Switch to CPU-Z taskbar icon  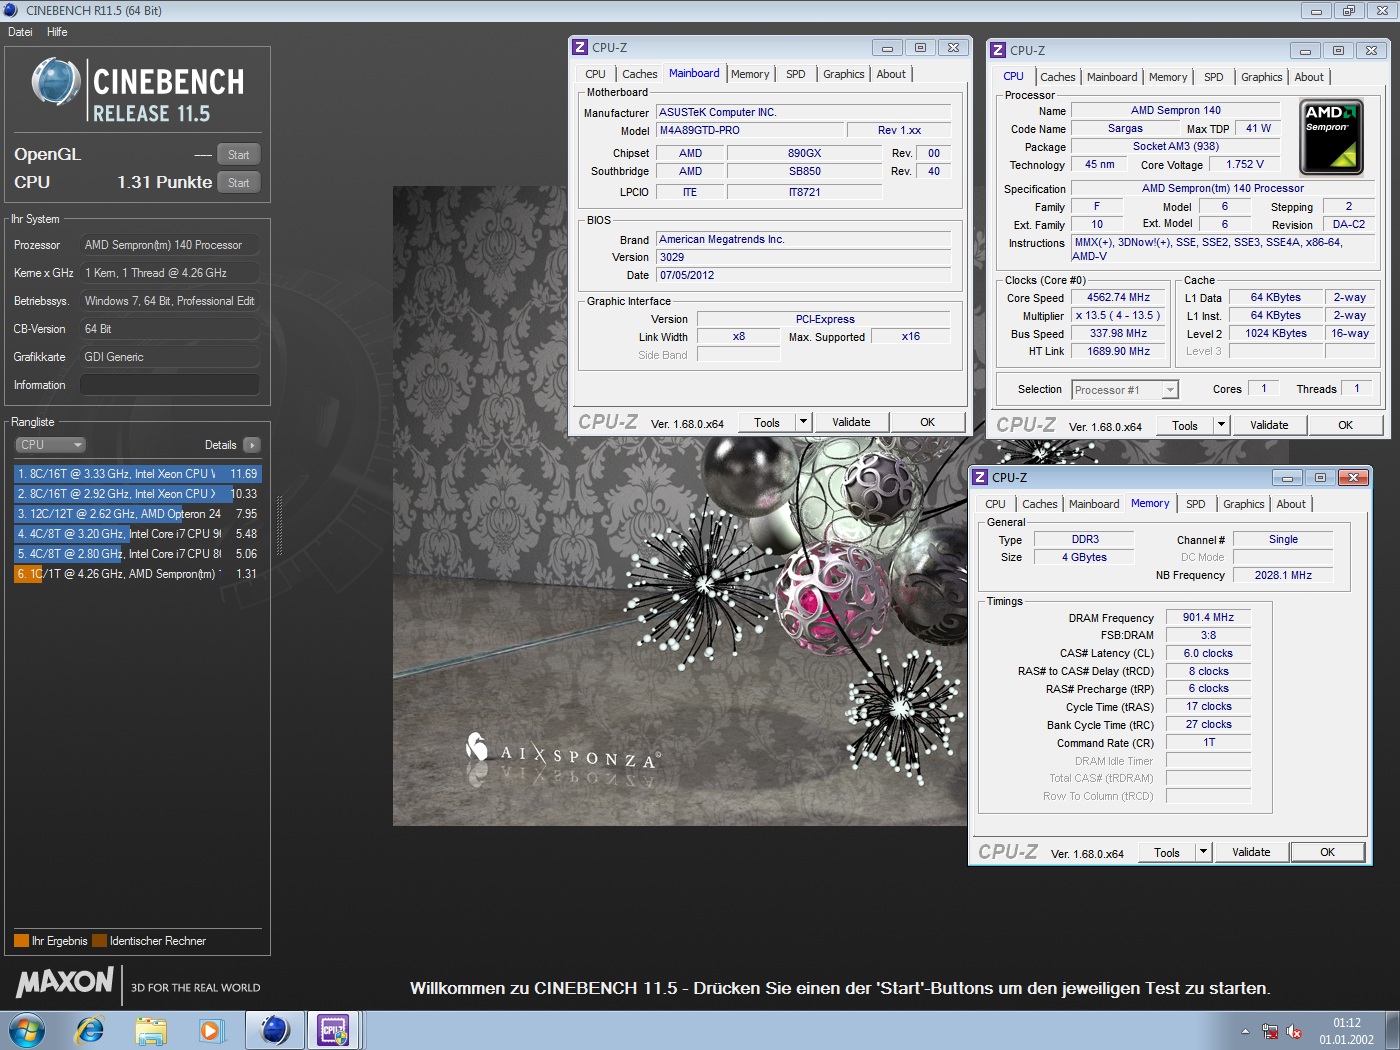[x=333, y=1030]
